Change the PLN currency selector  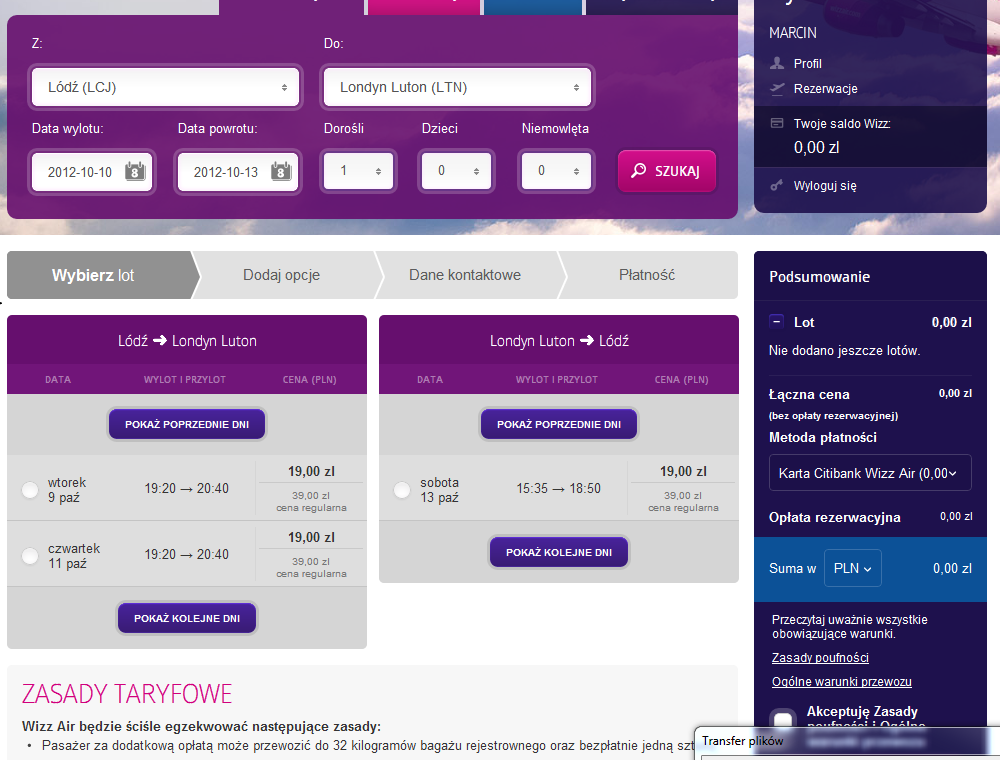tap(852, 568)
